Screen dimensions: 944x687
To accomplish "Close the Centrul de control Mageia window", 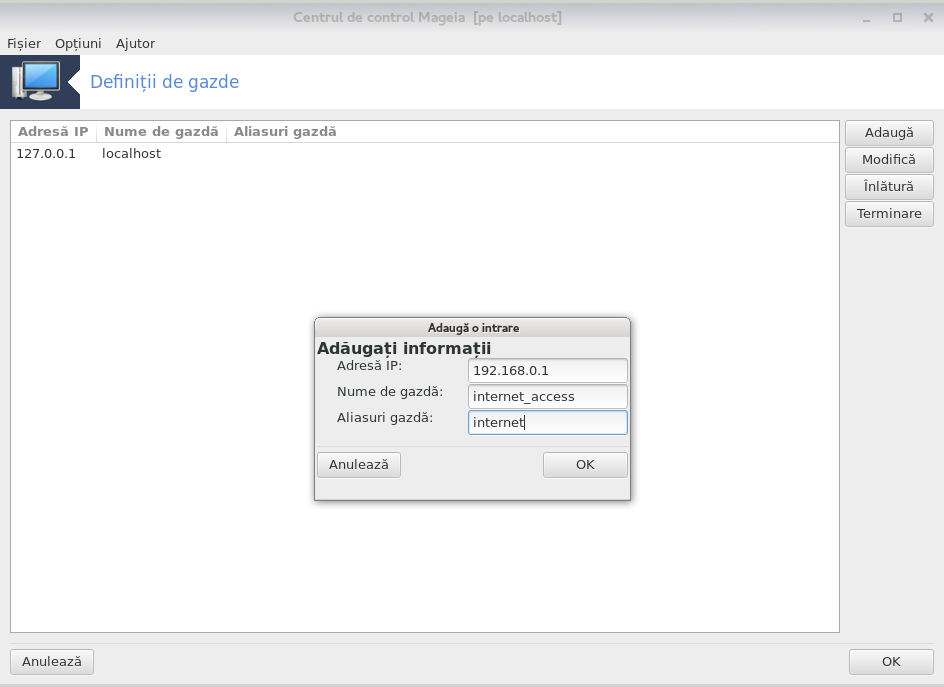I will [928, 18].
